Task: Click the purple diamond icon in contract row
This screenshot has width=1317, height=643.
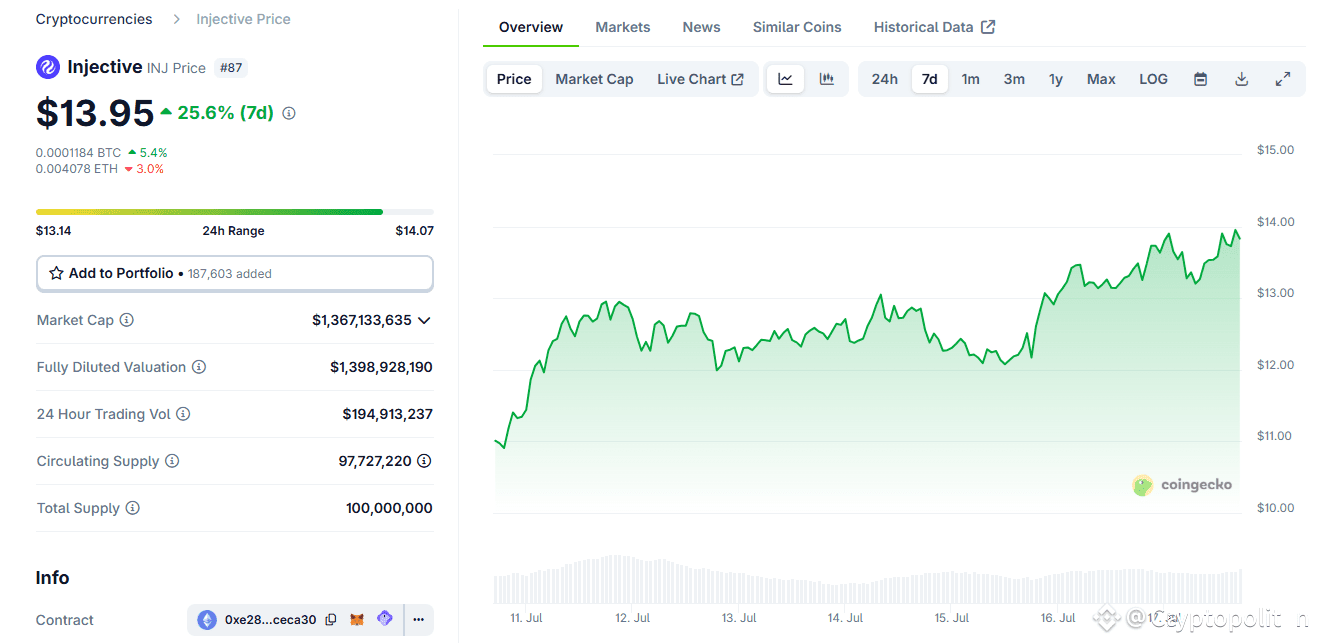Action: 385,619
